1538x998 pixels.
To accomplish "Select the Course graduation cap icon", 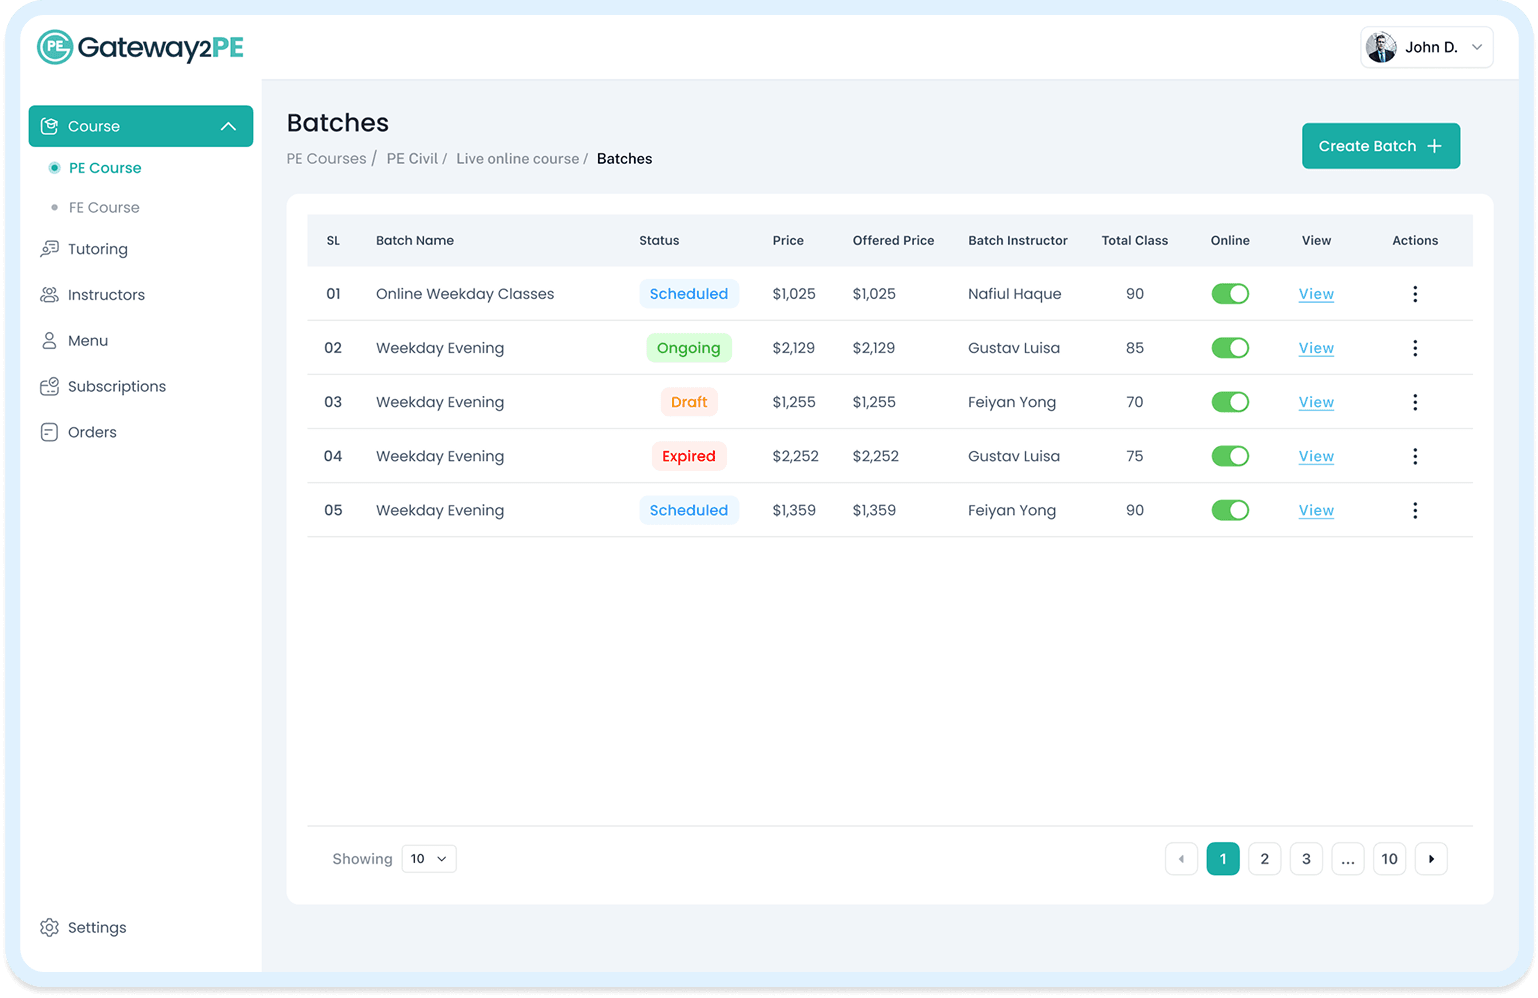I will [x=49, y=125].
